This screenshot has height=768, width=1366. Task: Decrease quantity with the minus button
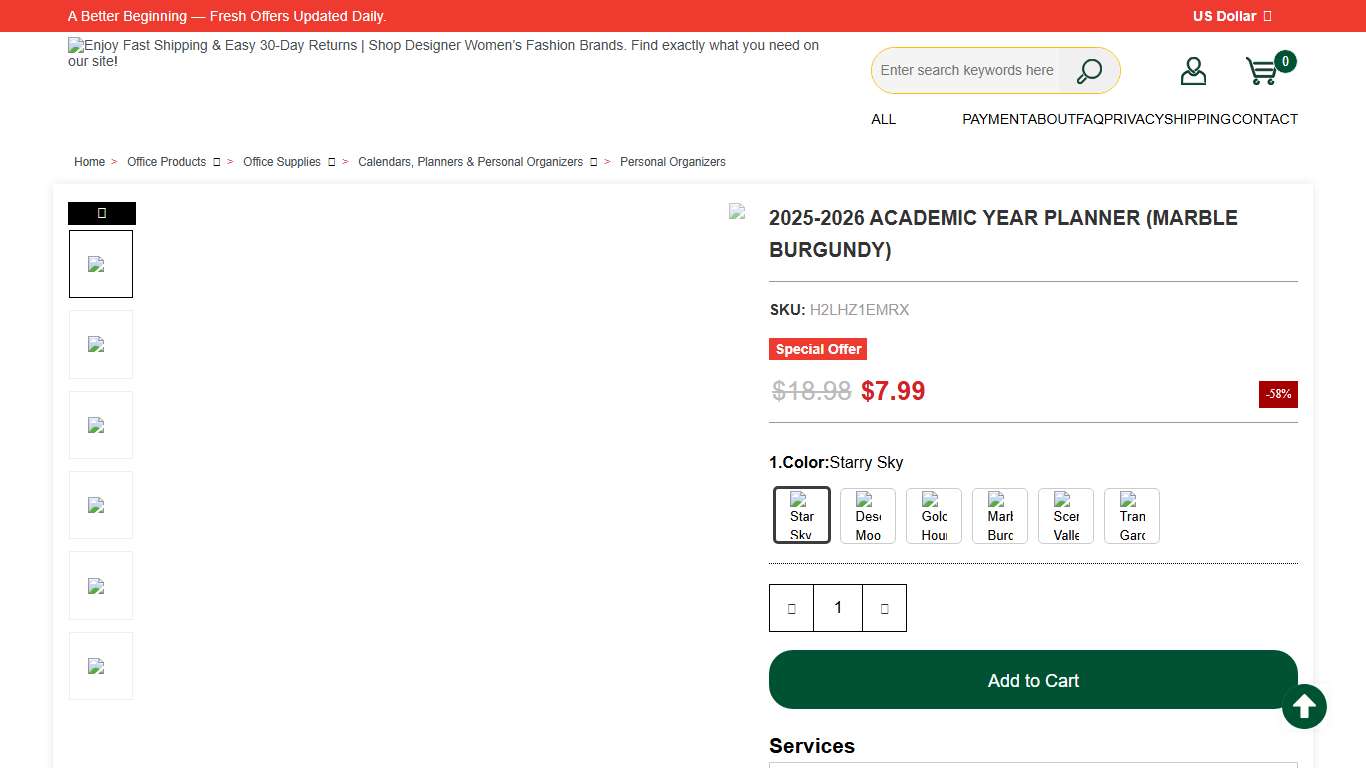pyautogui.click(x=791, y=608)
